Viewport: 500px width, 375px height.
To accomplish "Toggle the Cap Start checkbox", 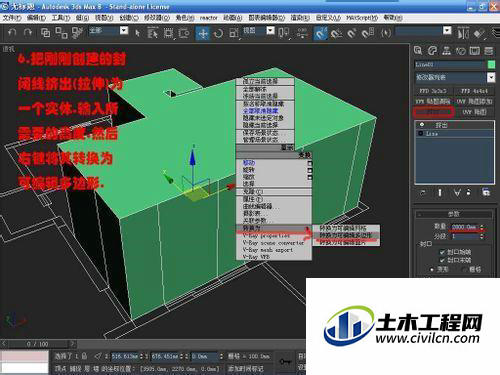I will (x=442, y=252).
